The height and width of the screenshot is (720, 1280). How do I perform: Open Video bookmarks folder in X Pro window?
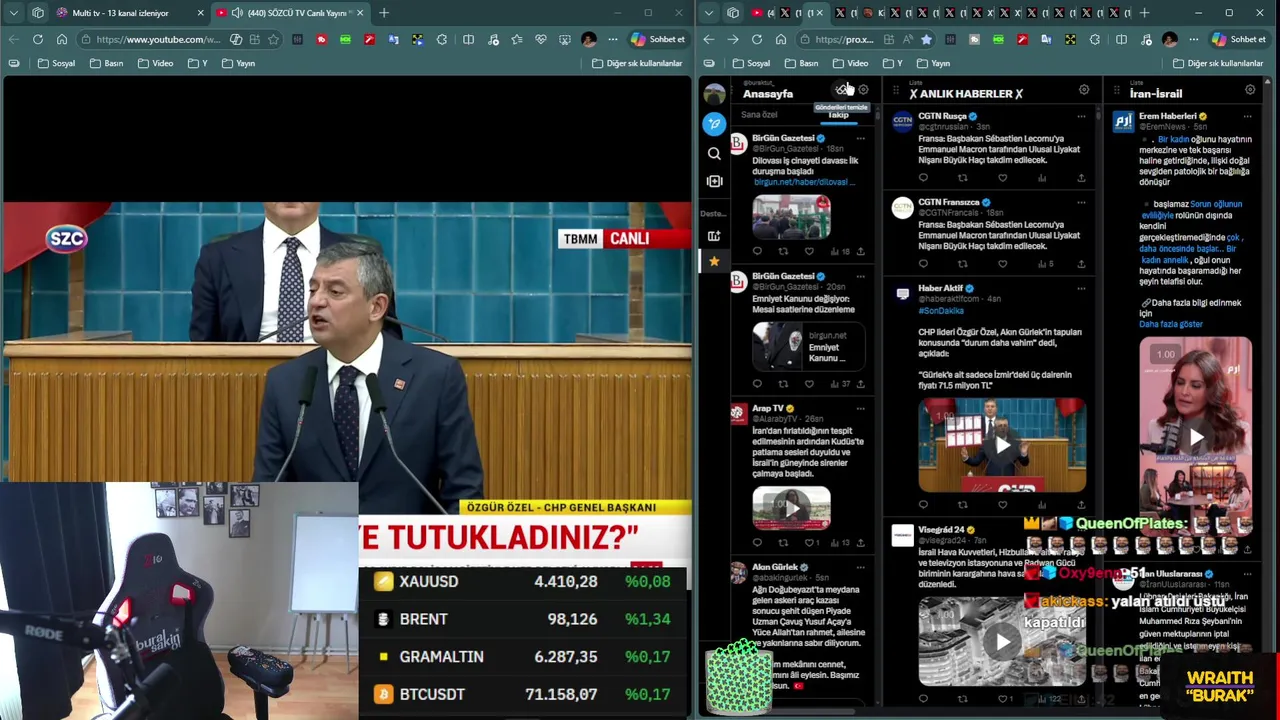(850, 63)
